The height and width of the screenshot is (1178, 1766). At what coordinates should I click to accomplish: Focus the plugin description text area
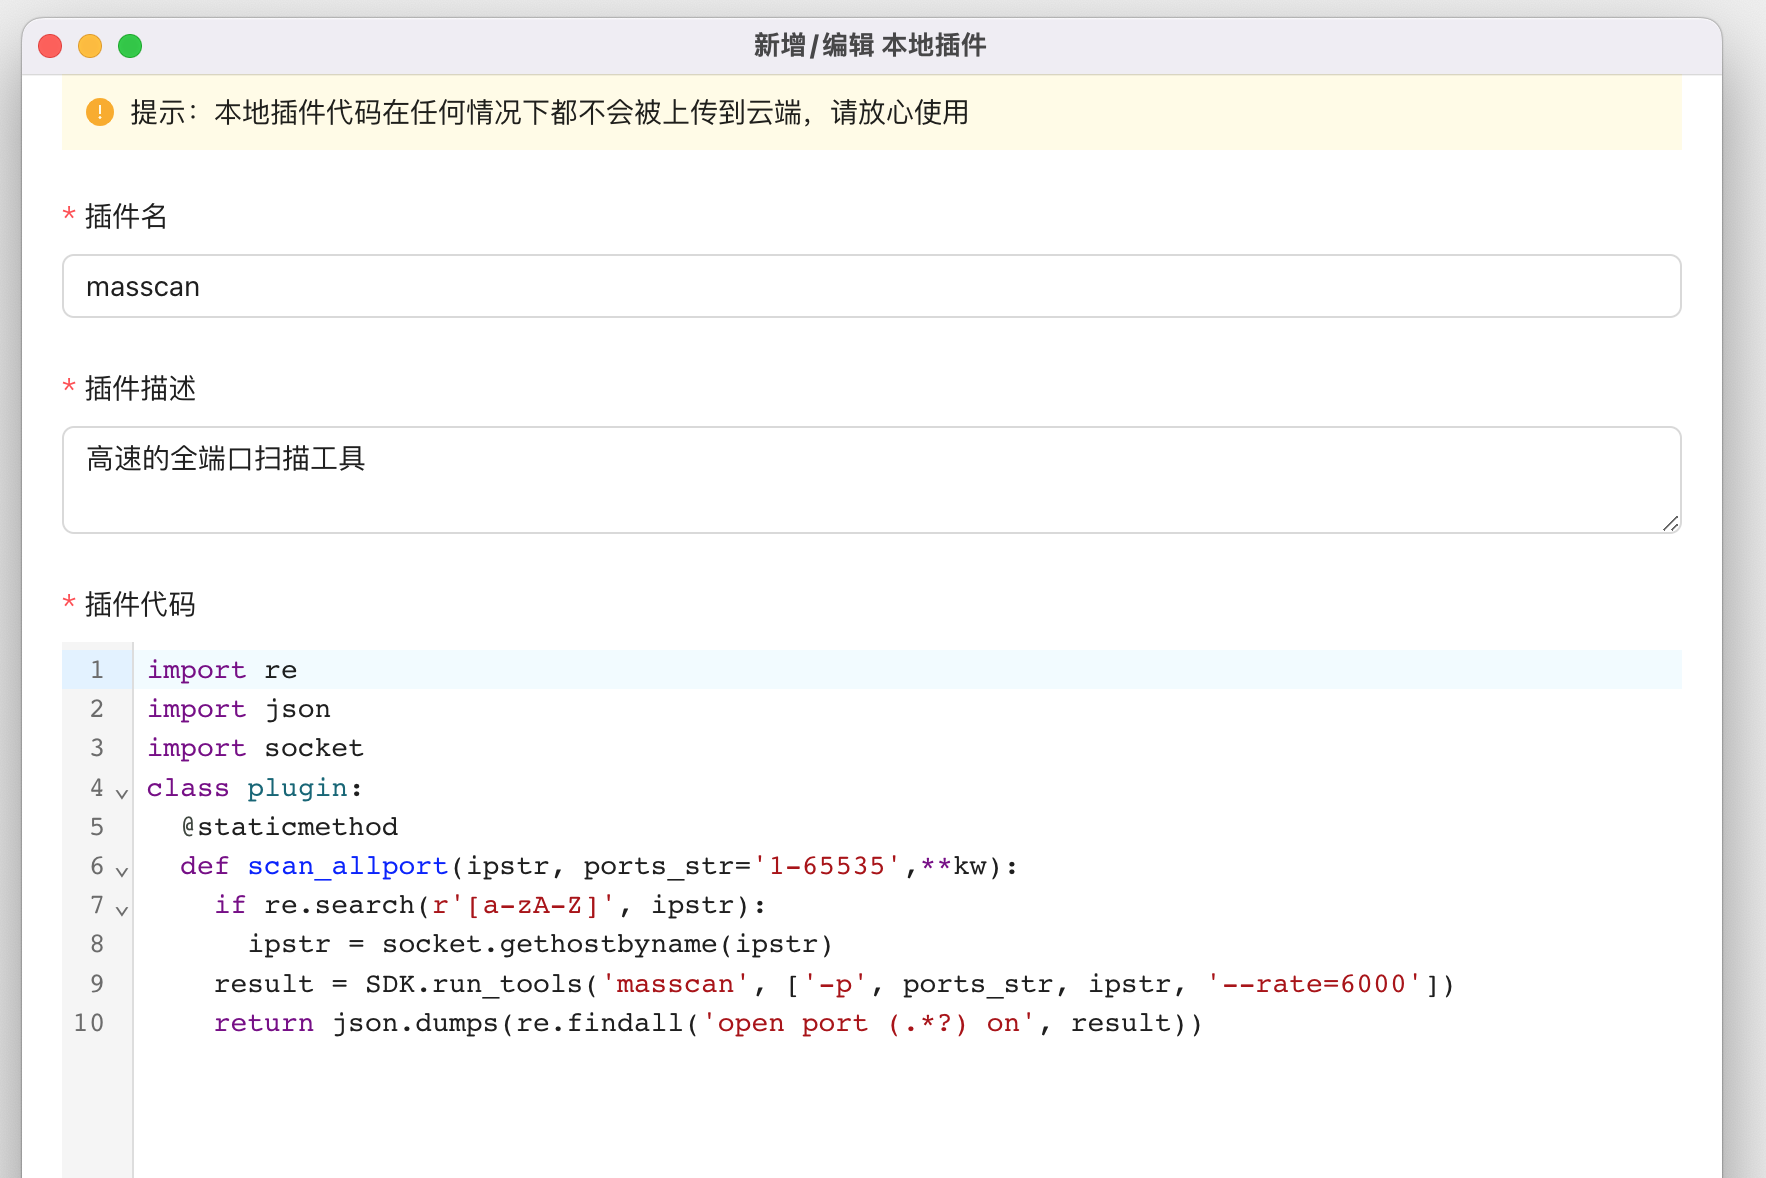[x=870, y=480]
